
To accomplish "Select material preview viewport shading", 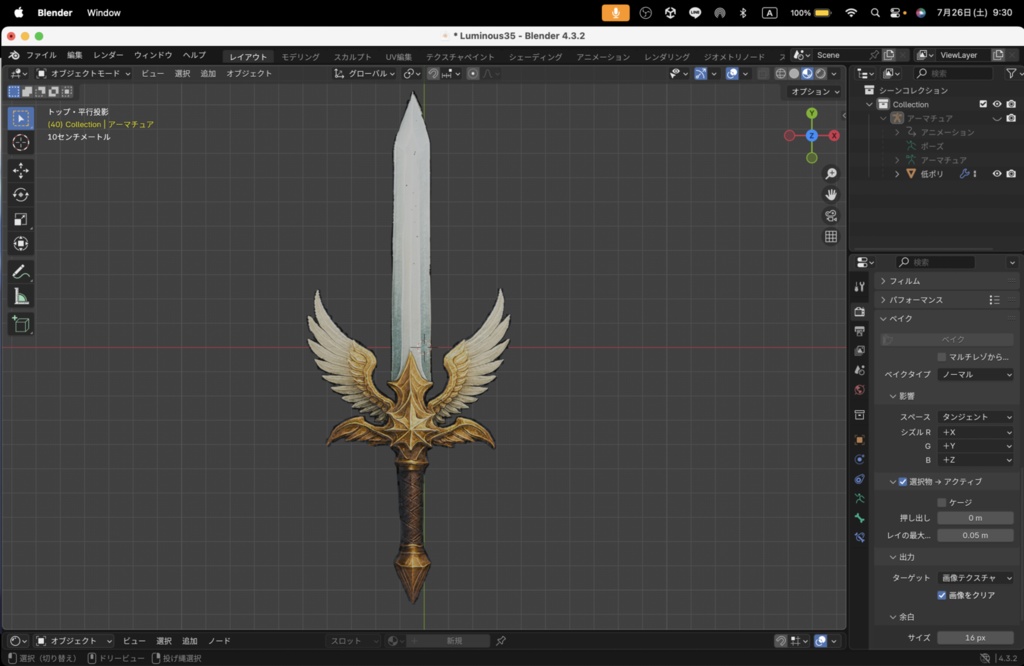I will (807, 74).
